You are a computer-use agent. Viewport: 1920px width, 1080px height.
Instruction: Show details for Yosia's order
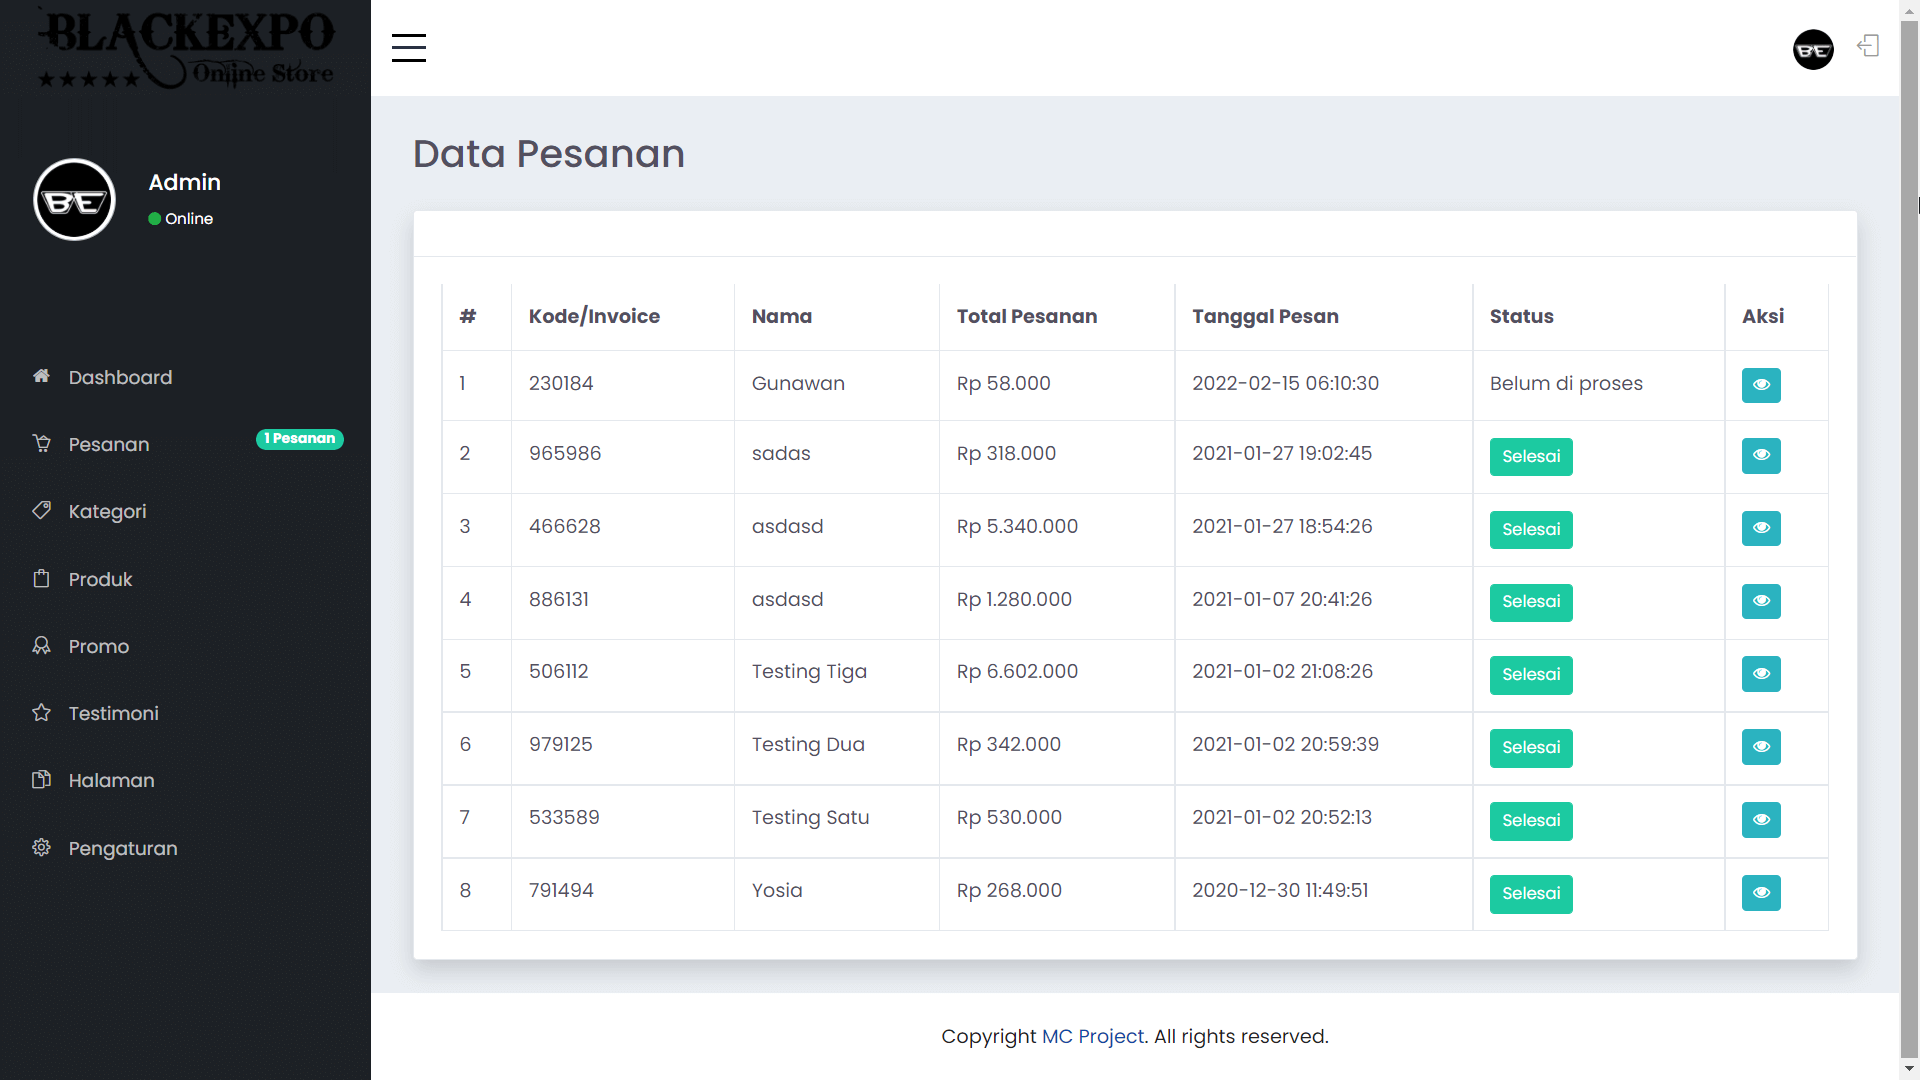[x=1760, y=893]
